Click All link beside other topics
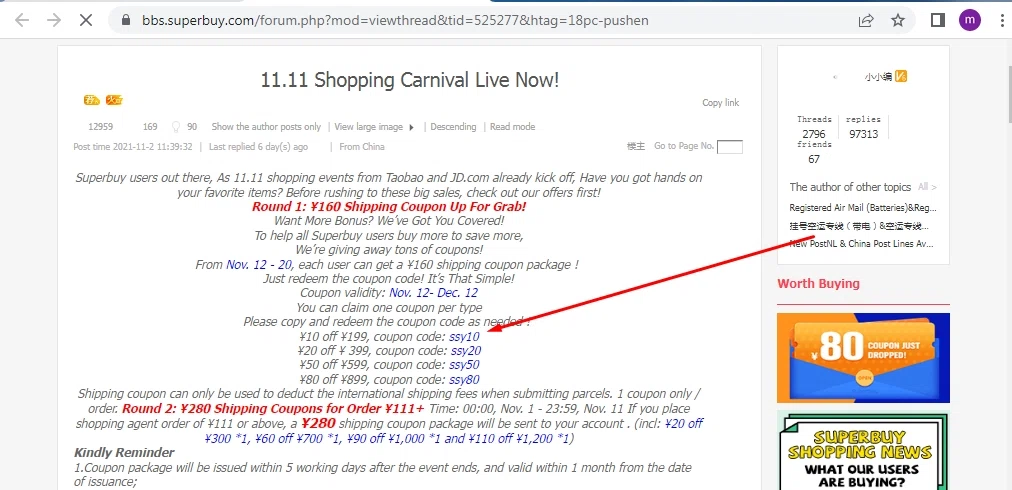This screenshot has width=1012, height=490. [927, 187]
